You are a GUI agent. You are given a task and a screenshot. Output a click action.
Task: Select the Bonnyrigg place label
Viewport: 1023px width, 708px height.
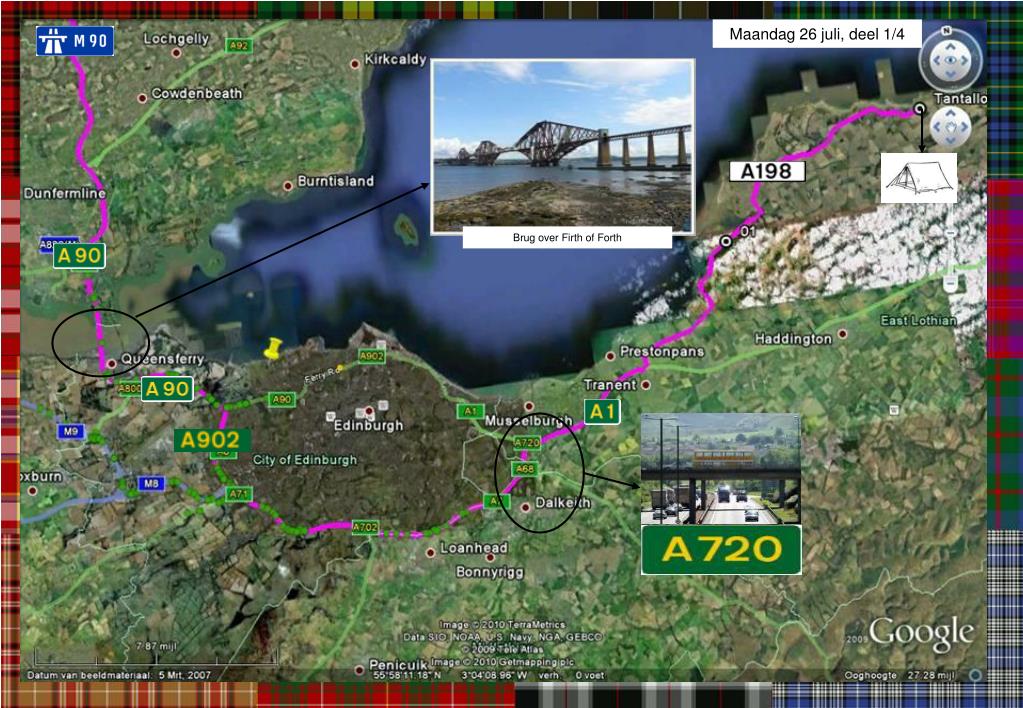tap(489, 572)
